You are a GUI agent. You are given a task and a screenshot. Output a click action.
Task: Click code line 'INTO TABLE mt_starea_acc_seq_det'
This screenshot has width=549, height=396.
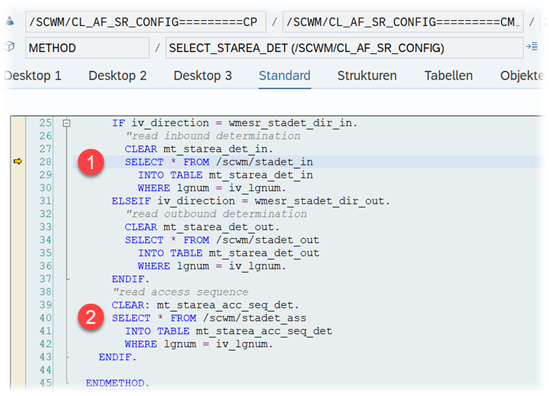click(x=229, y=331)
